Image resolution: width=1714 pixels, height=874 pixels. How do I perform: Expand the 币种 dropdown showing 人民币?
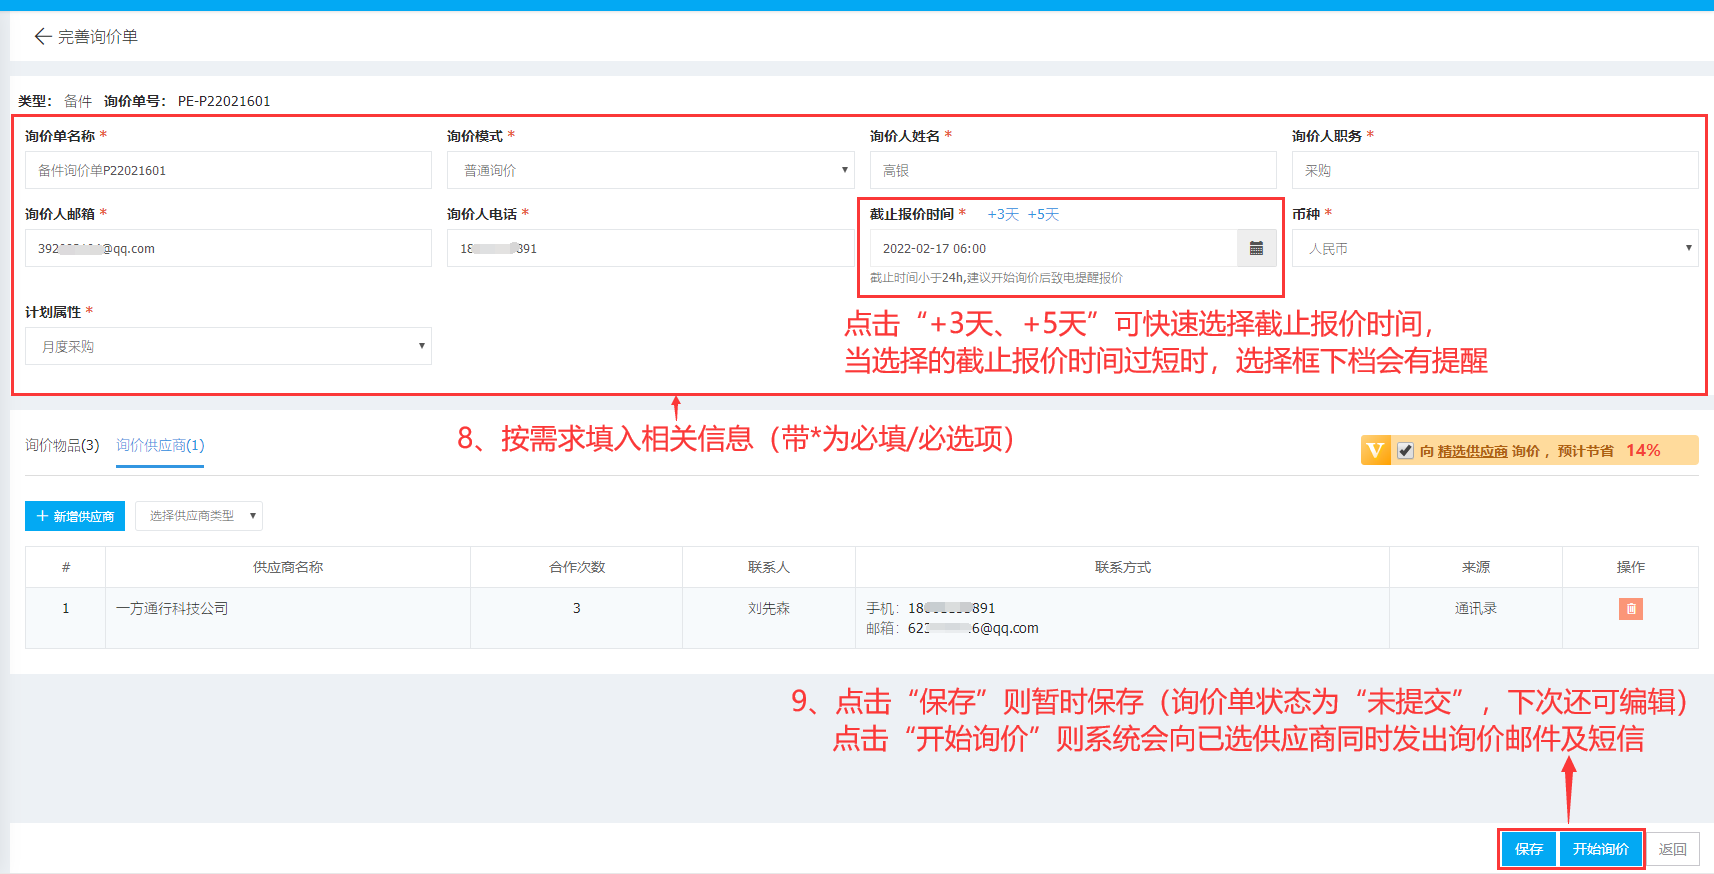point(1495,248)
